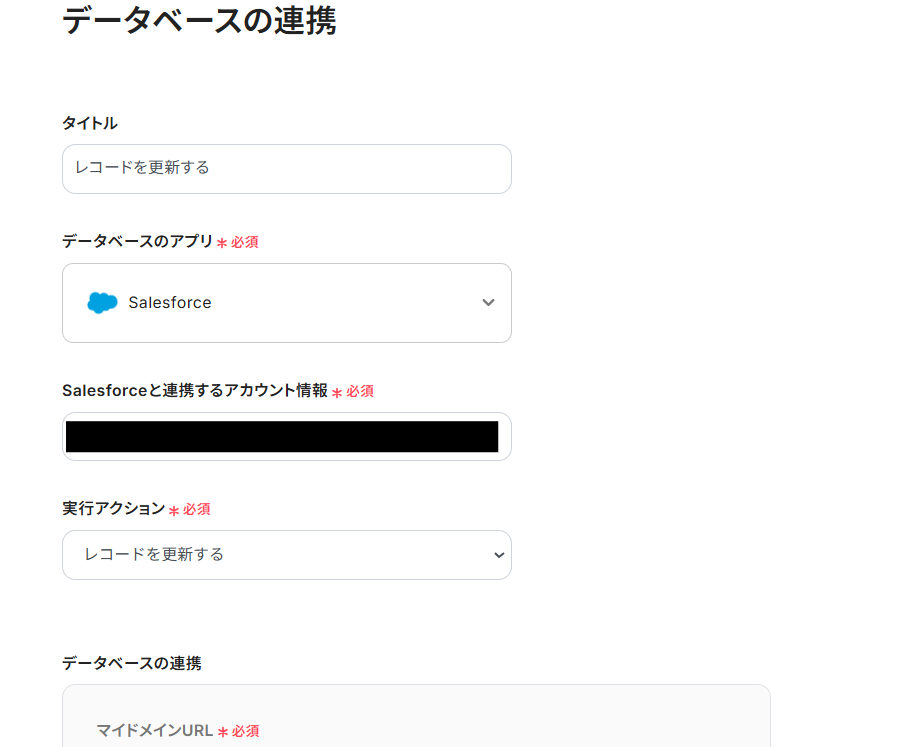The image size is (903, 747).
Task: Click the データベースのアプリ label
Action: click(x=138, y=241)
